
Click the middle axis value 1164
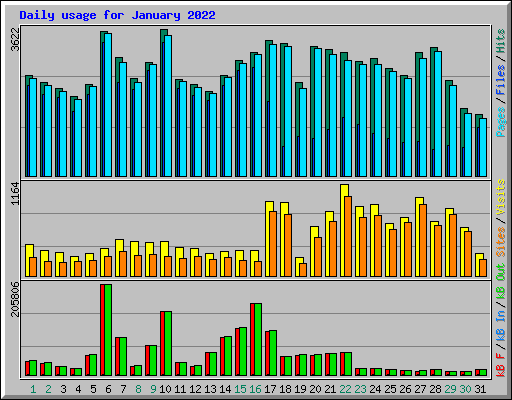16,193
